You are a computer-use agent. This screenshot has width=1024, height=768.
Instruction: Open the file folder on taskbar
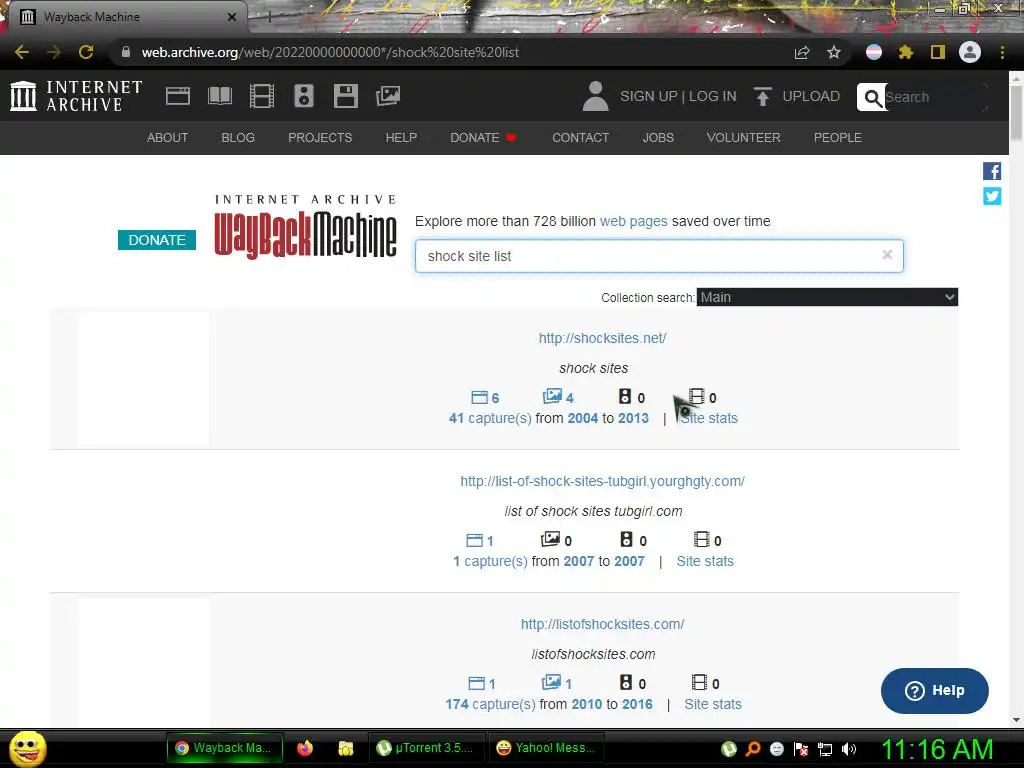click(345, 748)
